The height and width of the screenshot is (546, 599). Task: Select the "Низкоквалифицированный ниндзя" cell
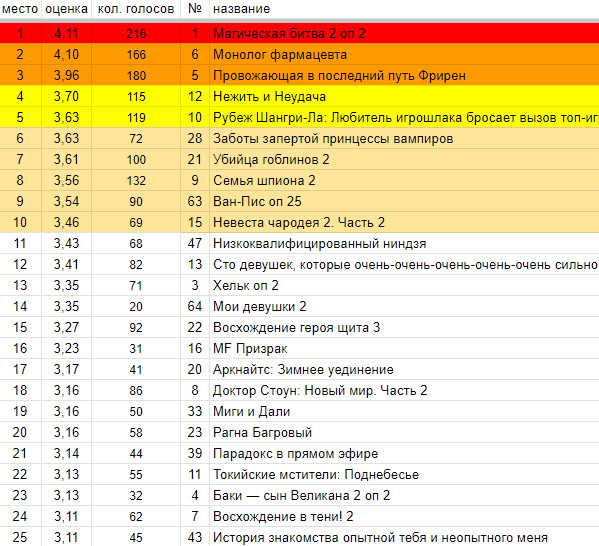pyautogui.click(x=404, y=243)
